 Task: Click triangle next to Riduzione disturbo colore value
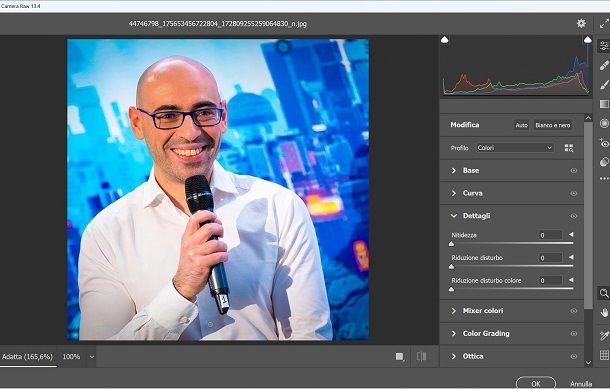coord(571,280)
